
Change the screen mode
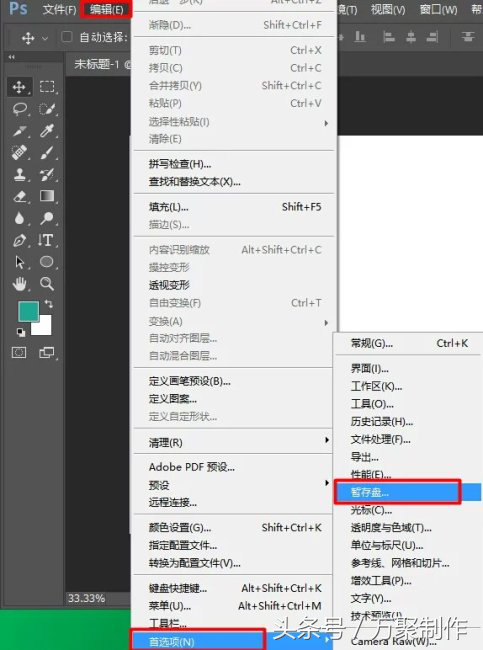(x=46, y=353)
